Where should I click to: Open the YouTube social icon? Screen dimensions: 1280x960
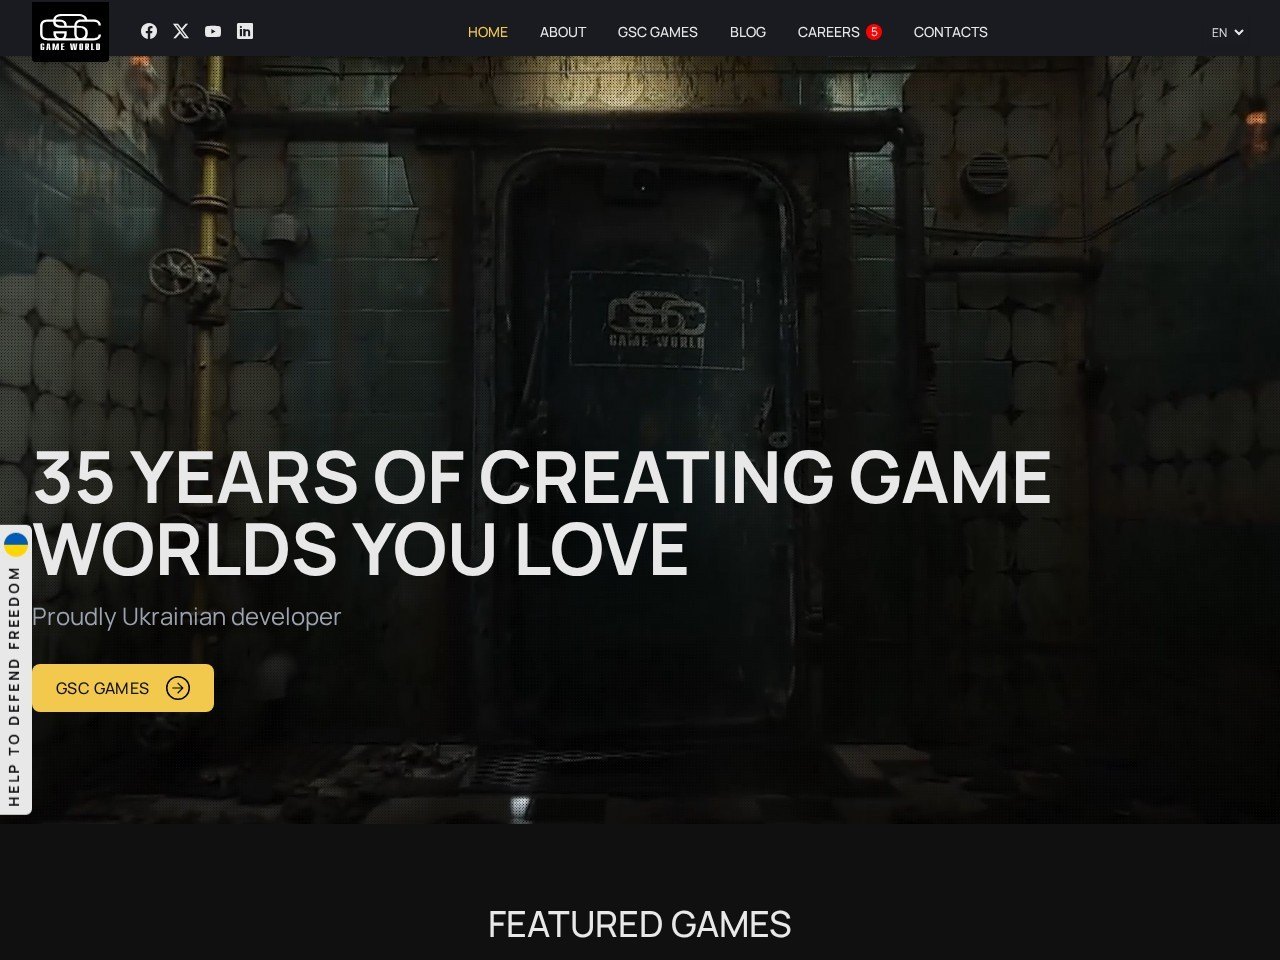(x=213, y=31)
